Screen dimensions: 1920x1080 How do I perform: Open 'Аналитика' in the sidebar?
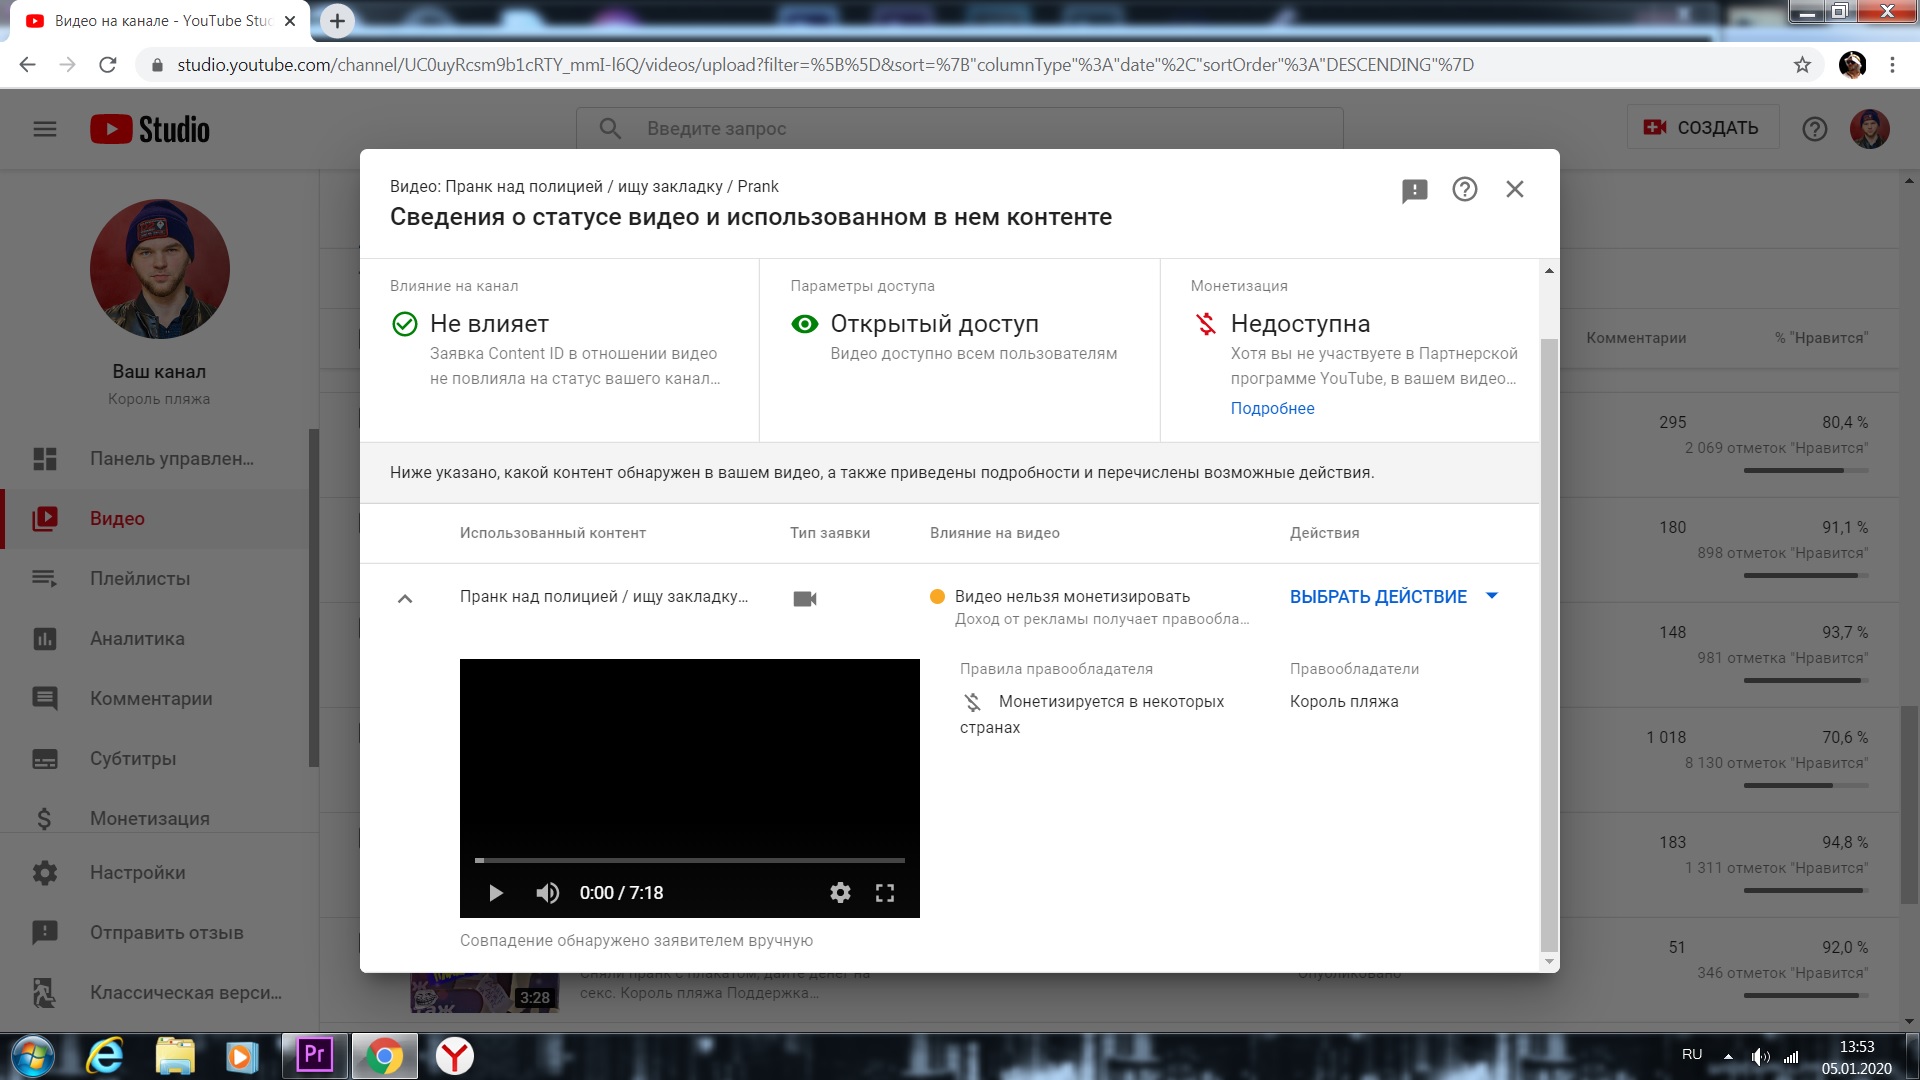click(x=155, y=639)
